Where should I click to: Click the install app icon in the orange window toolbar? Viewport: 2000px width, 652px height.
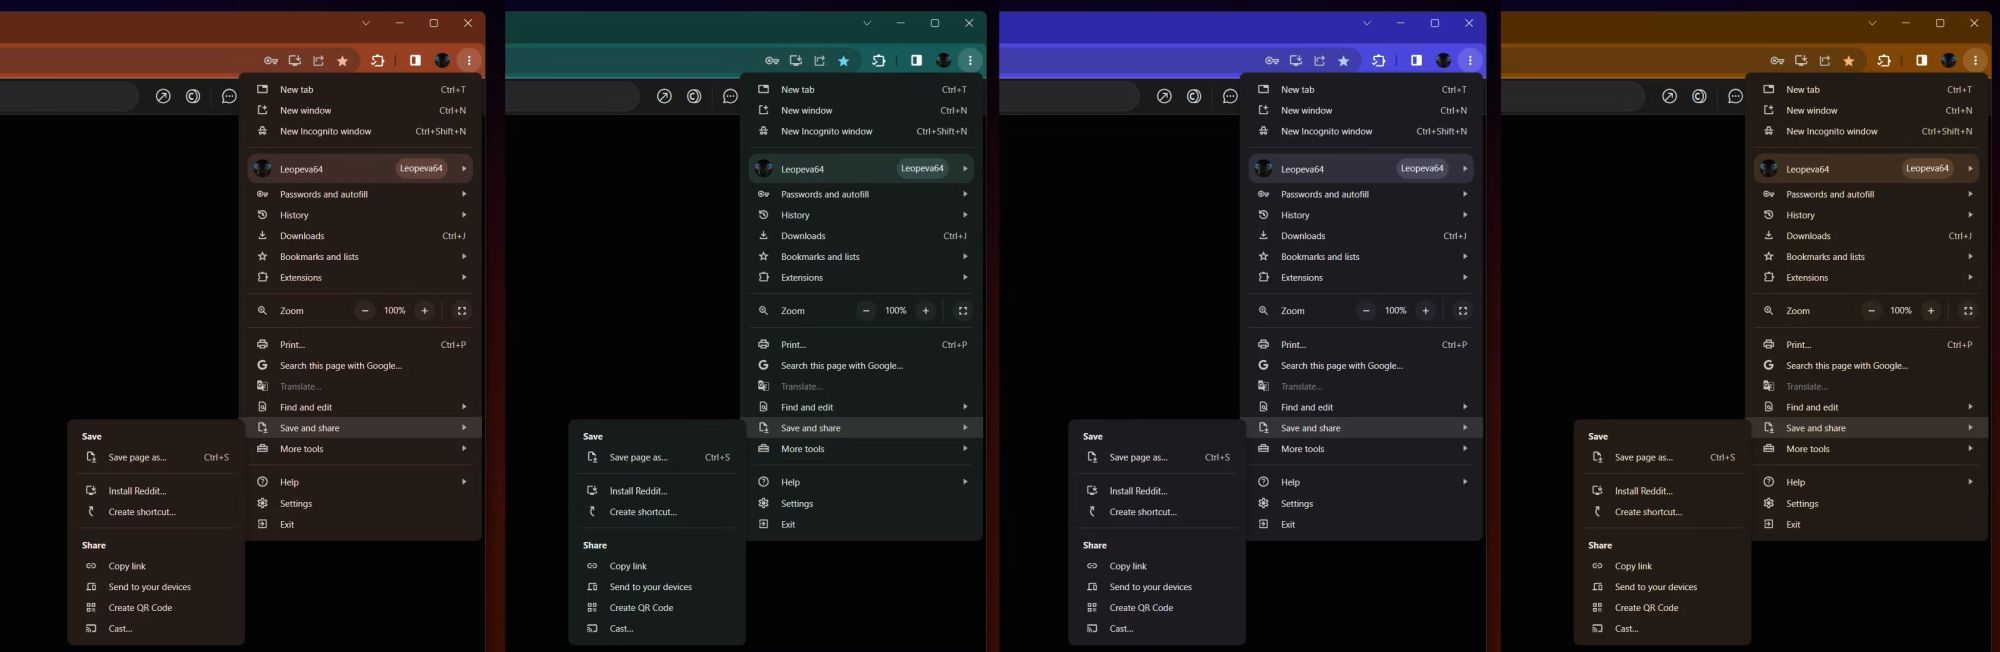tap(1801, 61)
